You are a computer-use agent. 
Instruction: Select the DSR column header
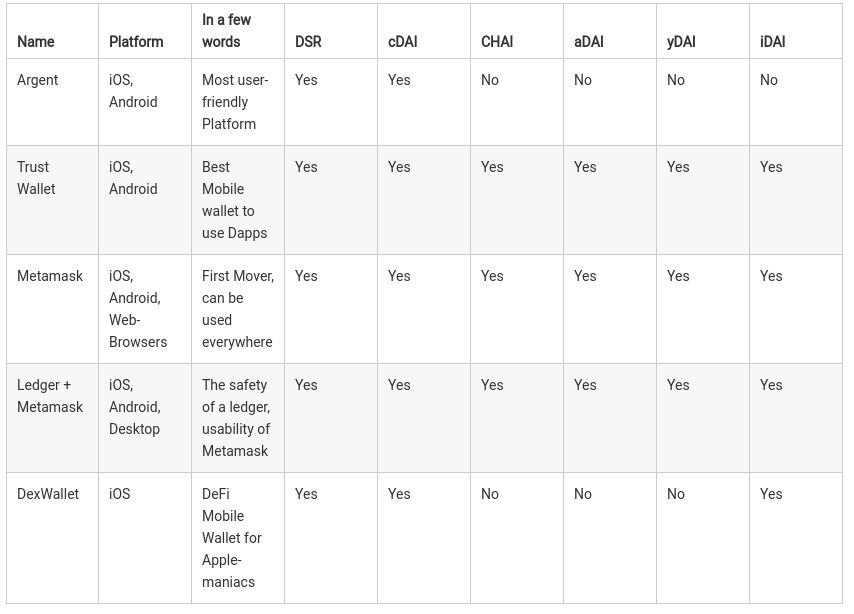308,42
